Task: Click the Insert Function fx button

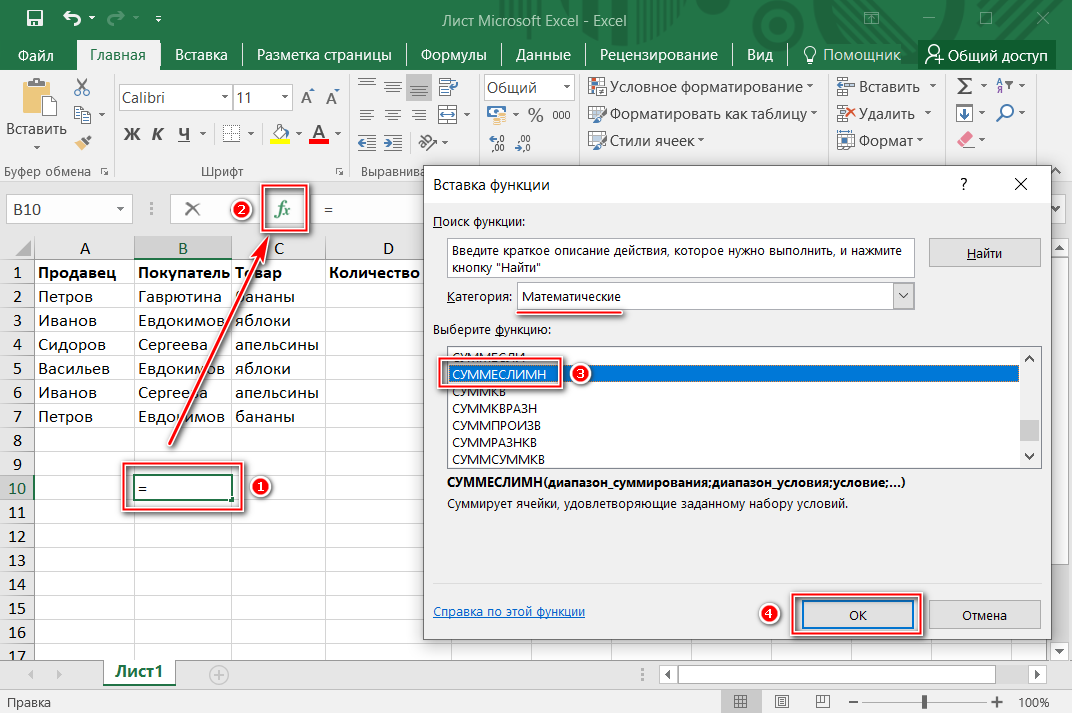Action: (283, 208)
